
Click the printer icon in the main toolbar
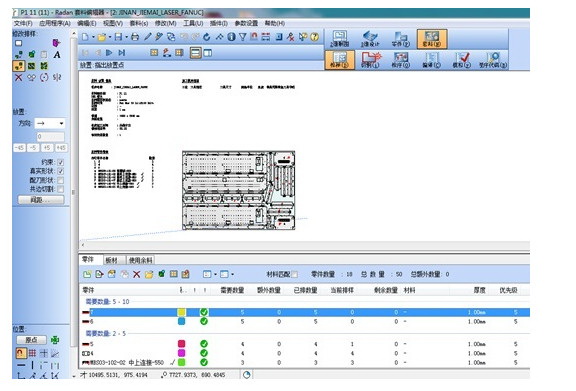coord(135,37)
